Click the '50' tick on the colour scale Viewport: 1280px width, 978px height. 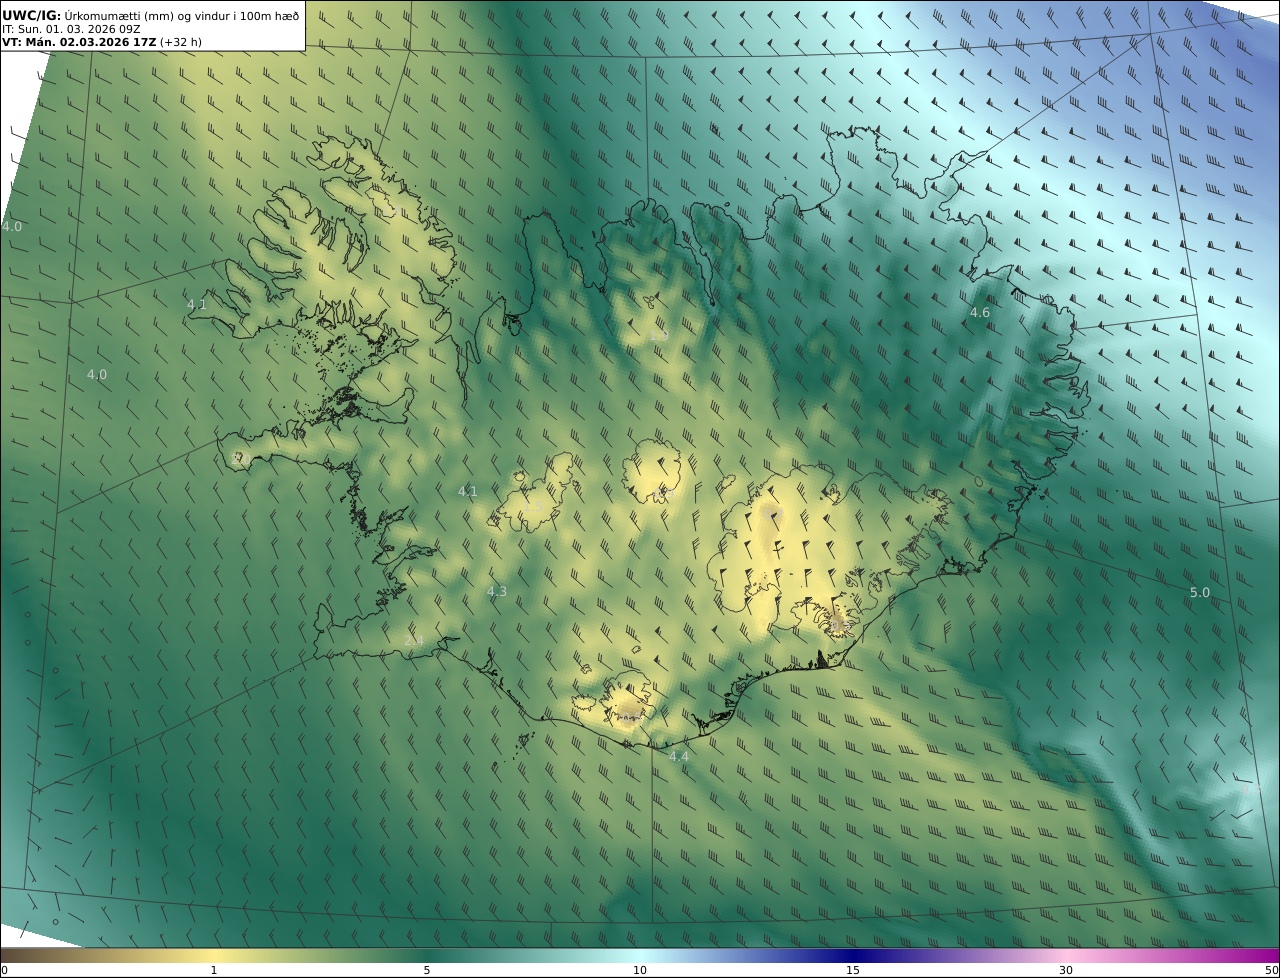(x=1271, y=971)
